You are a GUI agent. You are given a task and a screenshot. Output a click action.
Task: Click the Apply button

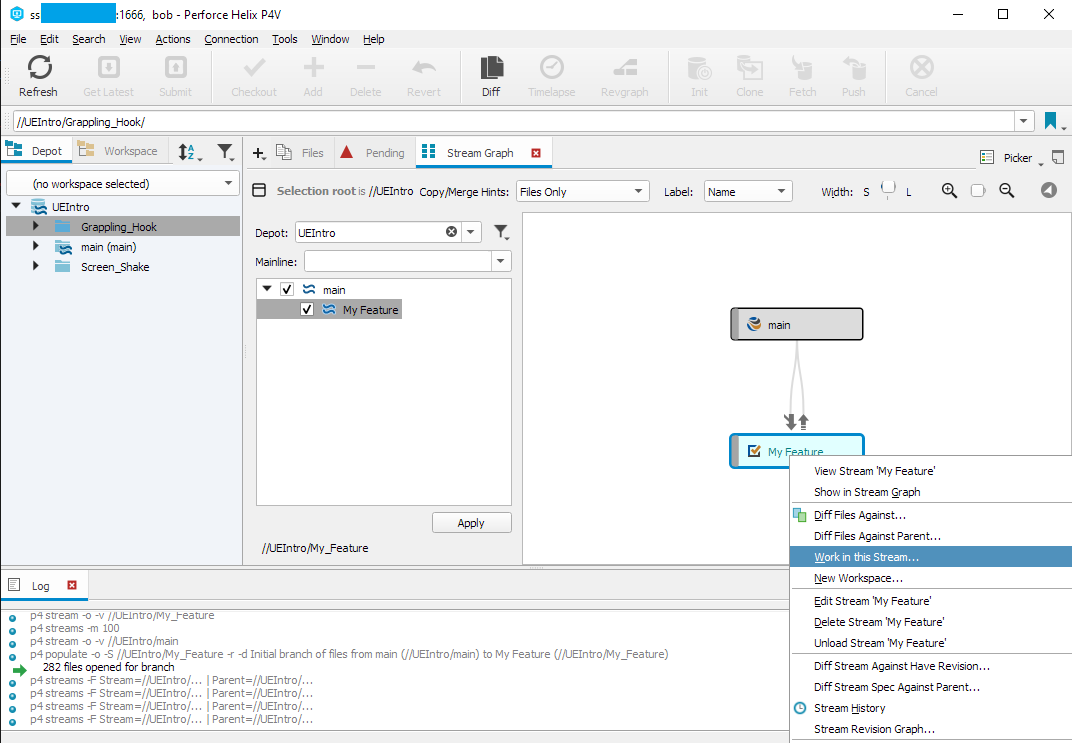coord(472,523)
